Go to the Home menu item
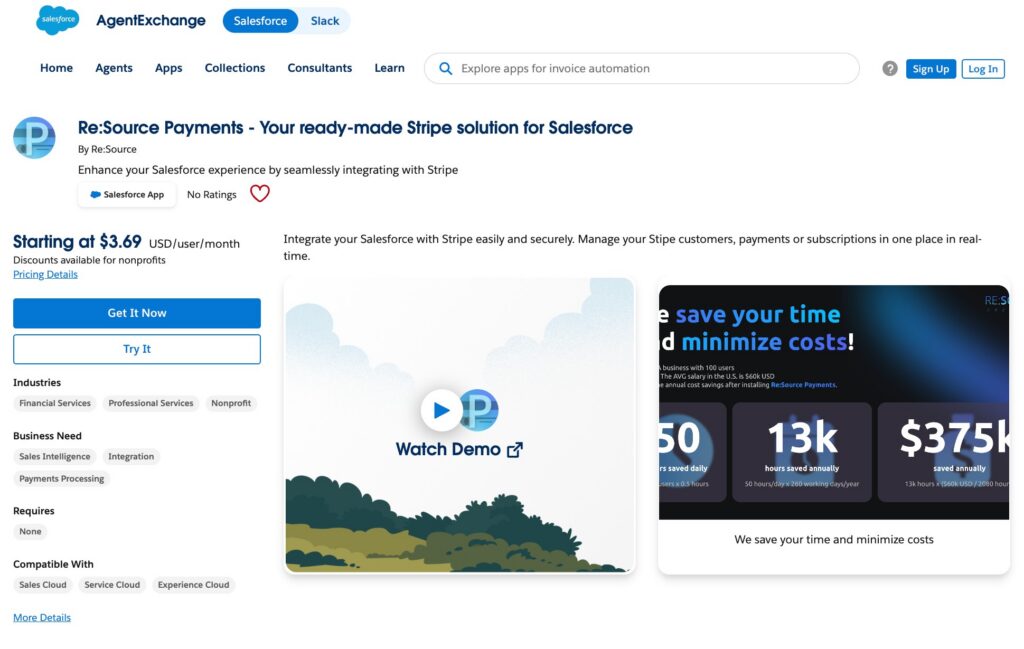Viewport: 1024px width, 649px height. click(56, 68)
